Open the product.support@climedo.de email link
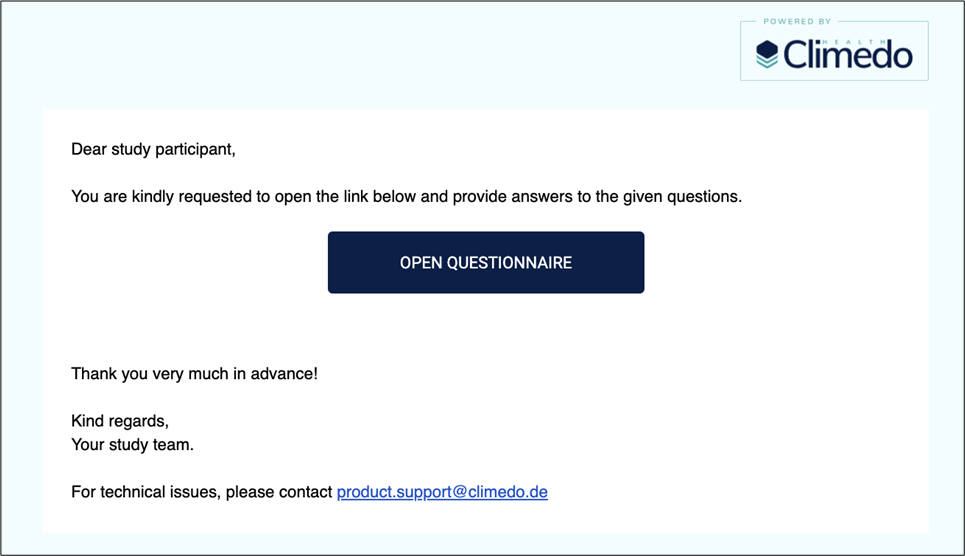The width and height of the screenshot is (965, 556). point(442,492)
